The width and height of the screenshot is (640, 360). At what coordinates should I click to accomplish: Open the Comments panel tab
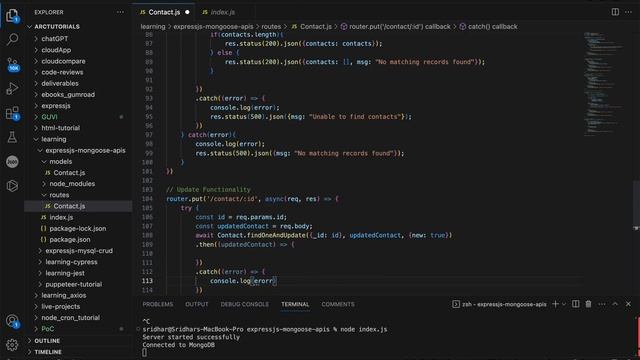[338, 304]
